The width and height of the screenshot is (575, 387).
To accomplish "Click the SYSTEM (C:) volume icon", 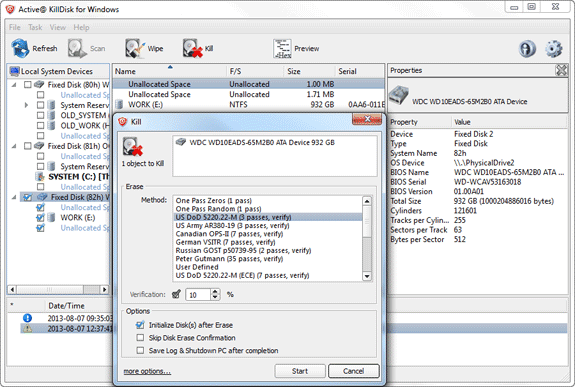I will 40,177.
